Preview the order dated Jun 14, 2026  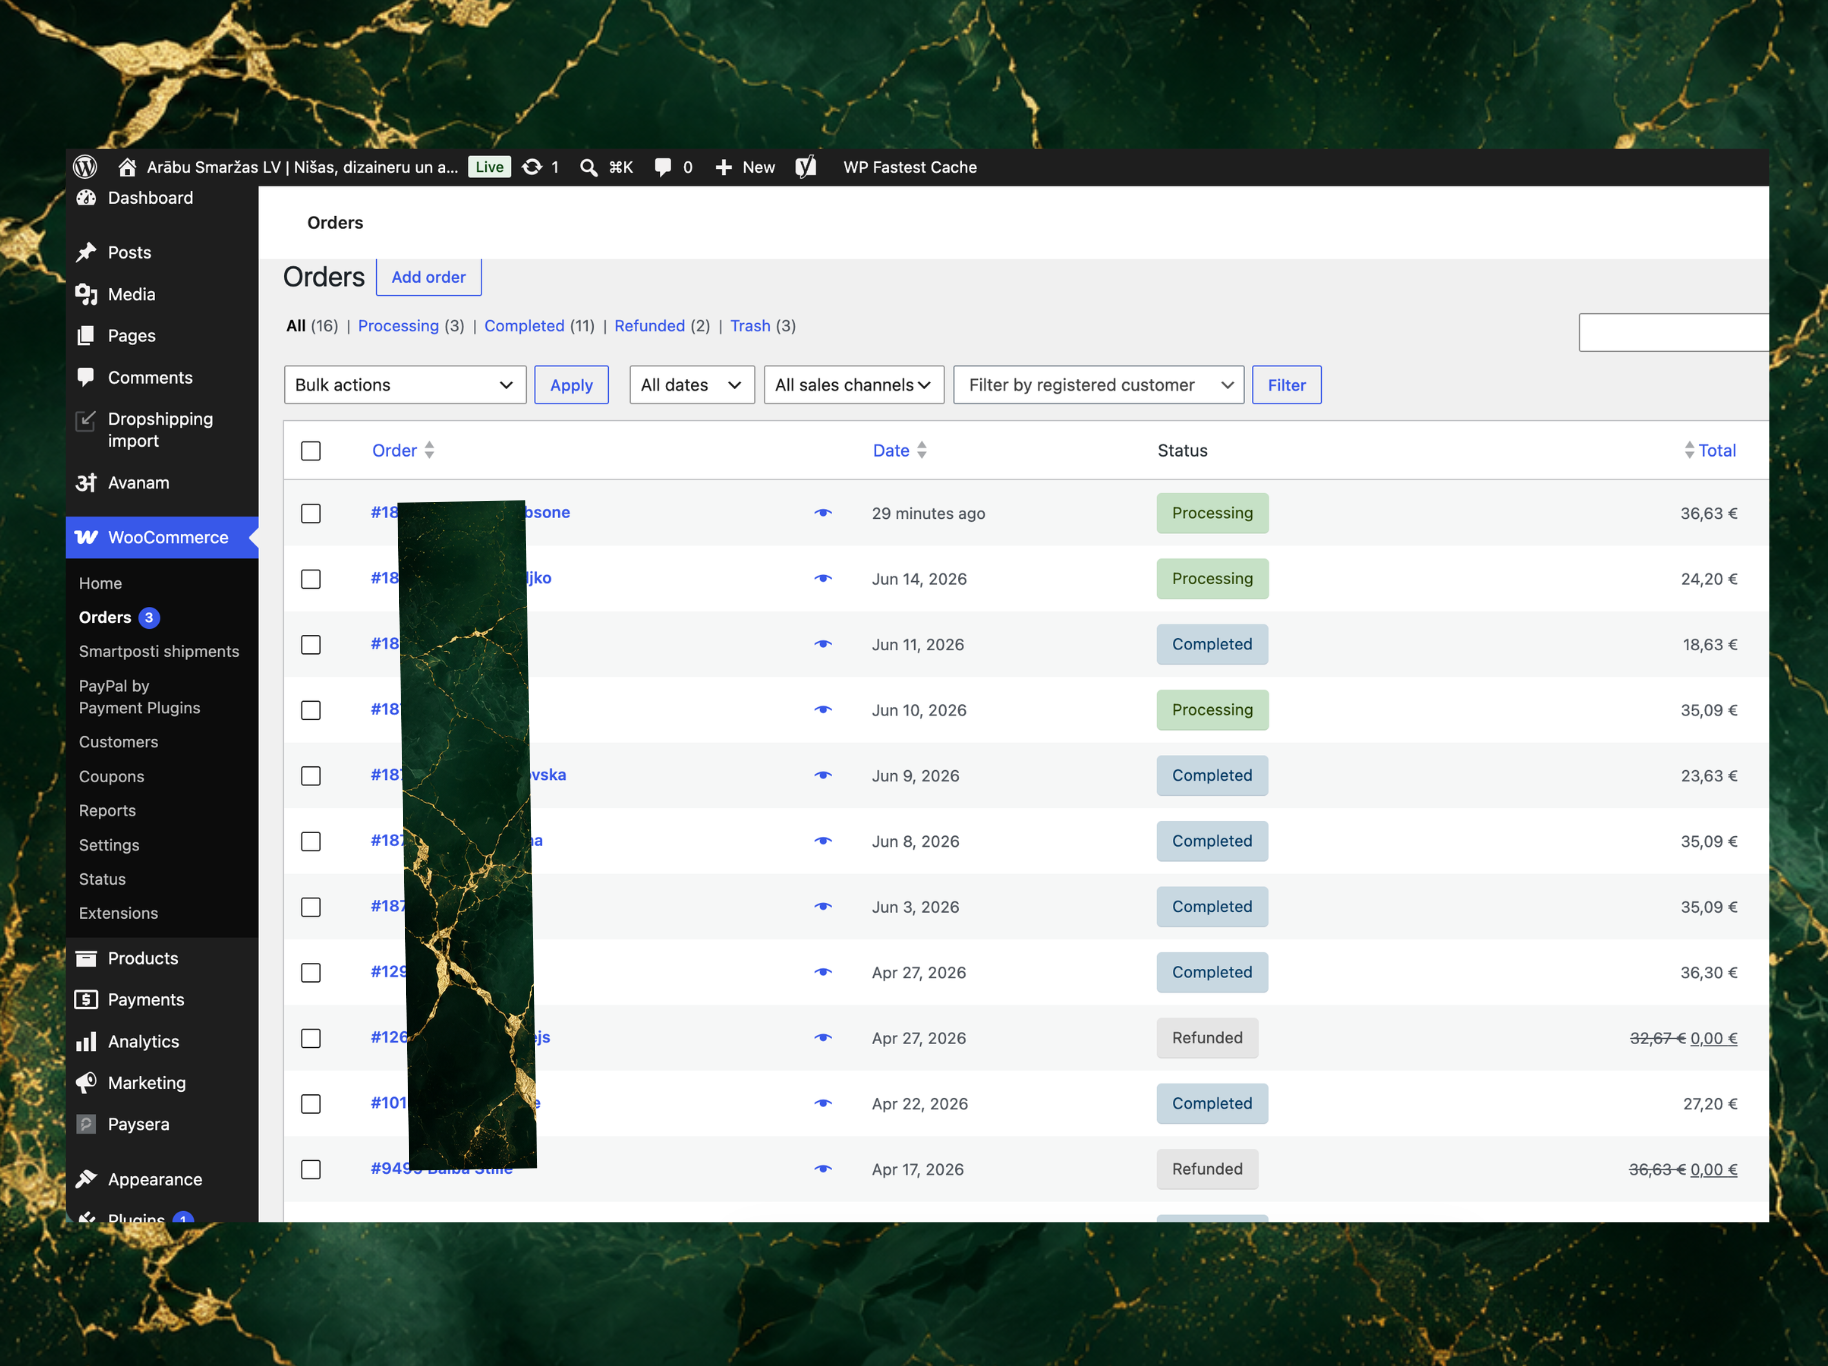tap(823, 579)
